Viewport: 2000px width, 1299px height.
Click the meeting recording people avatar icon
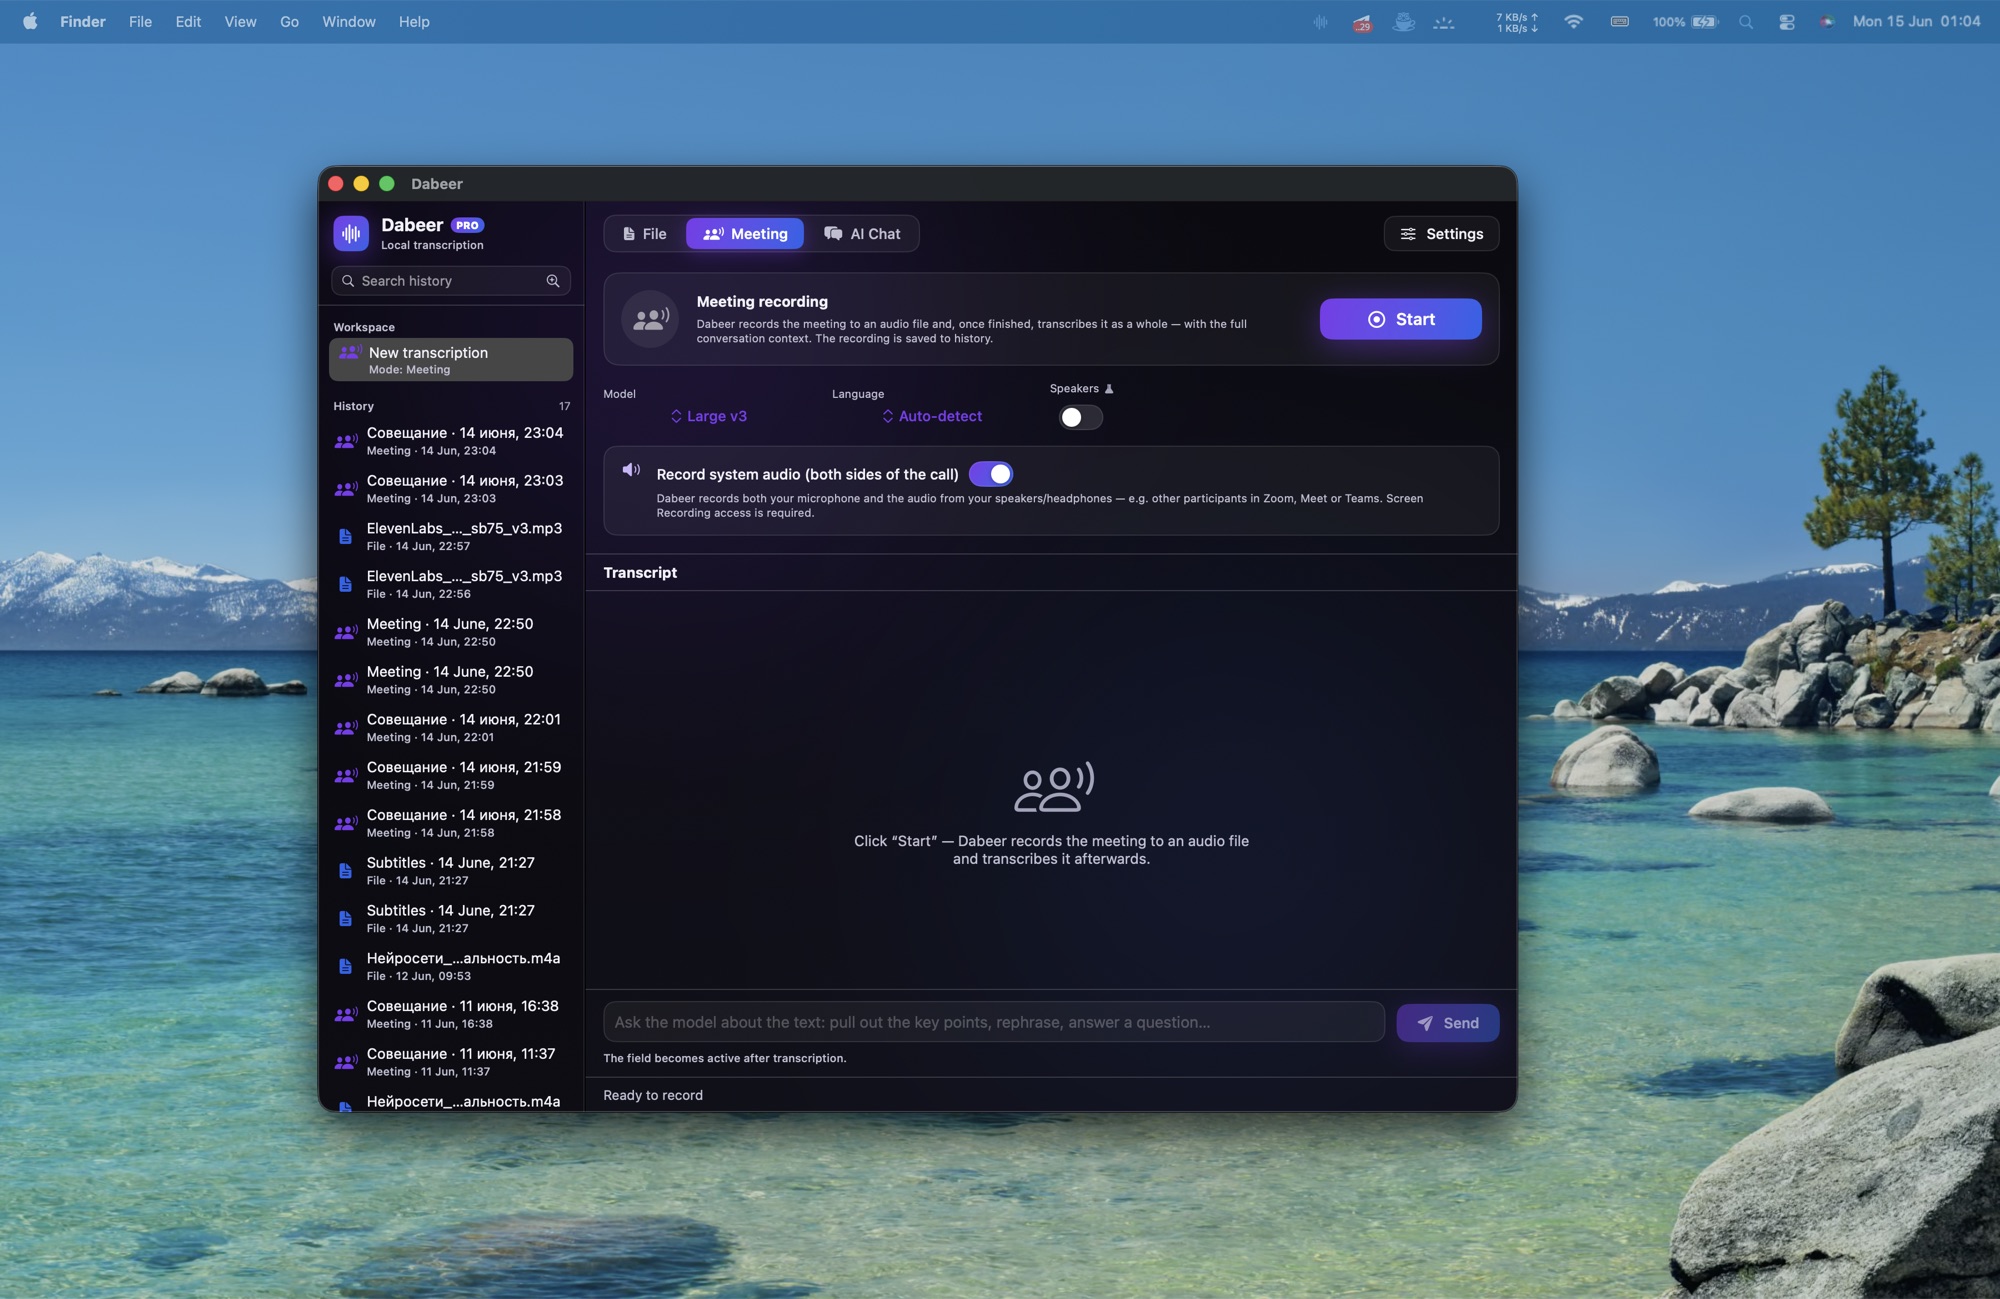pyautogui.click(x=650, y=319)
